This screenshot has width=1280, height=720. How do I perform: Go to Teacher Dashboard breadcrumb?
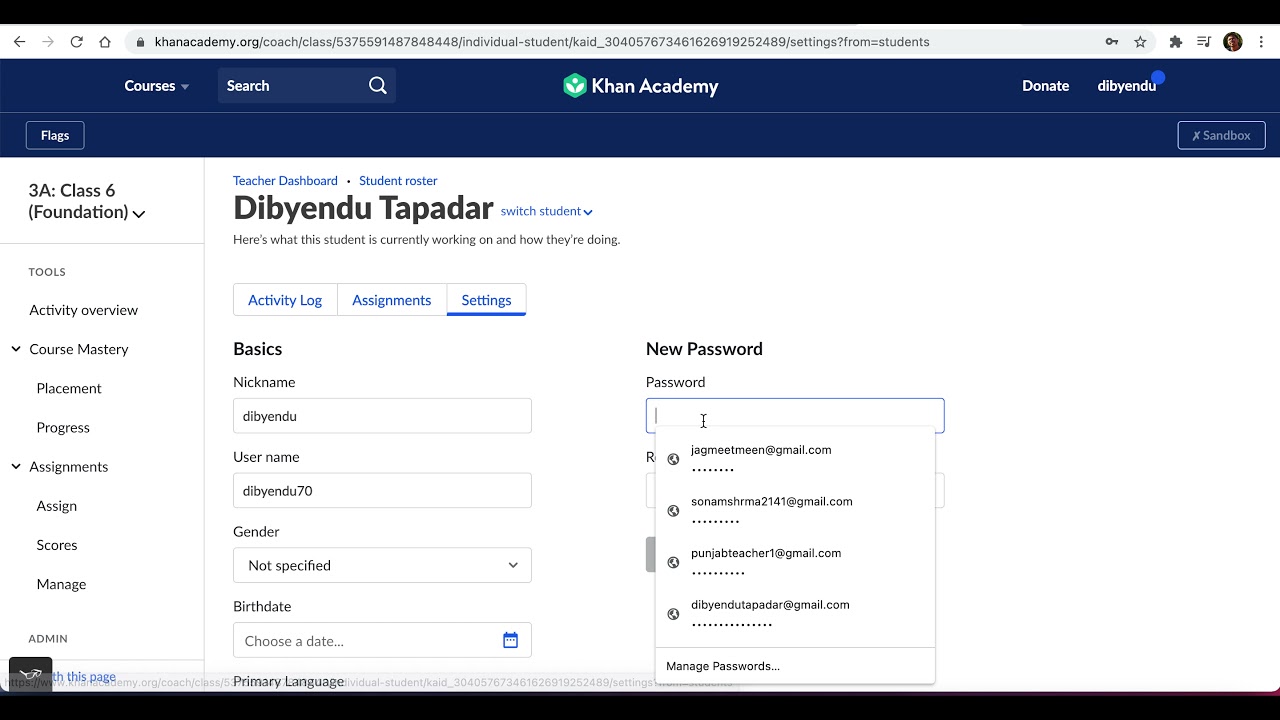pyautogui.click(x=285, y=181)
